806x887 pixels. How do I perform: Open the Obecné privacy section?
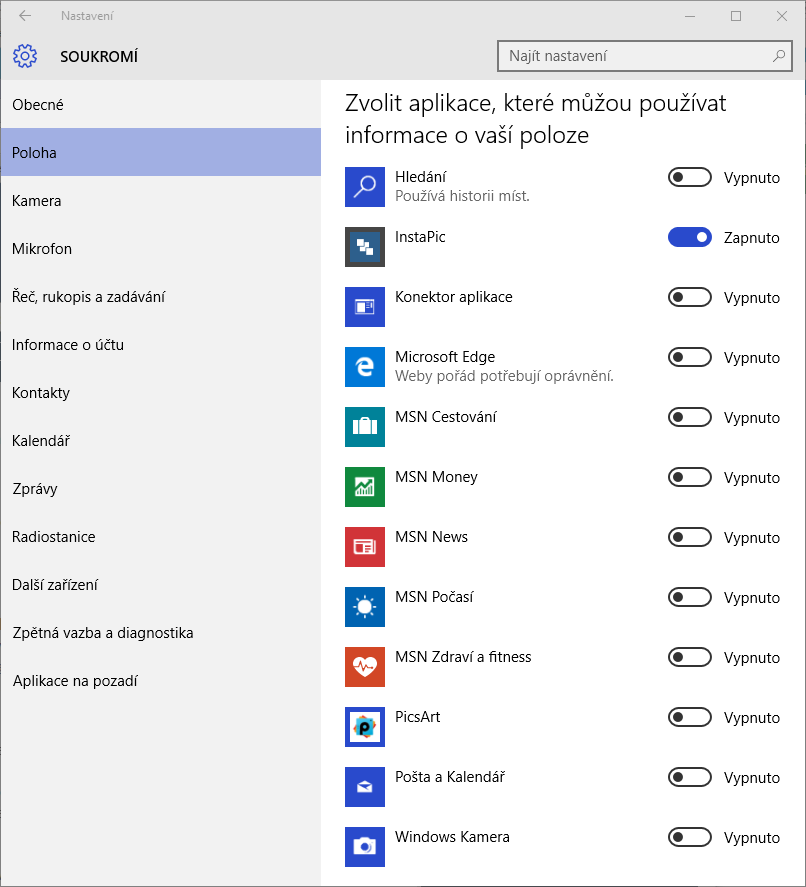(x=161, y=104)
